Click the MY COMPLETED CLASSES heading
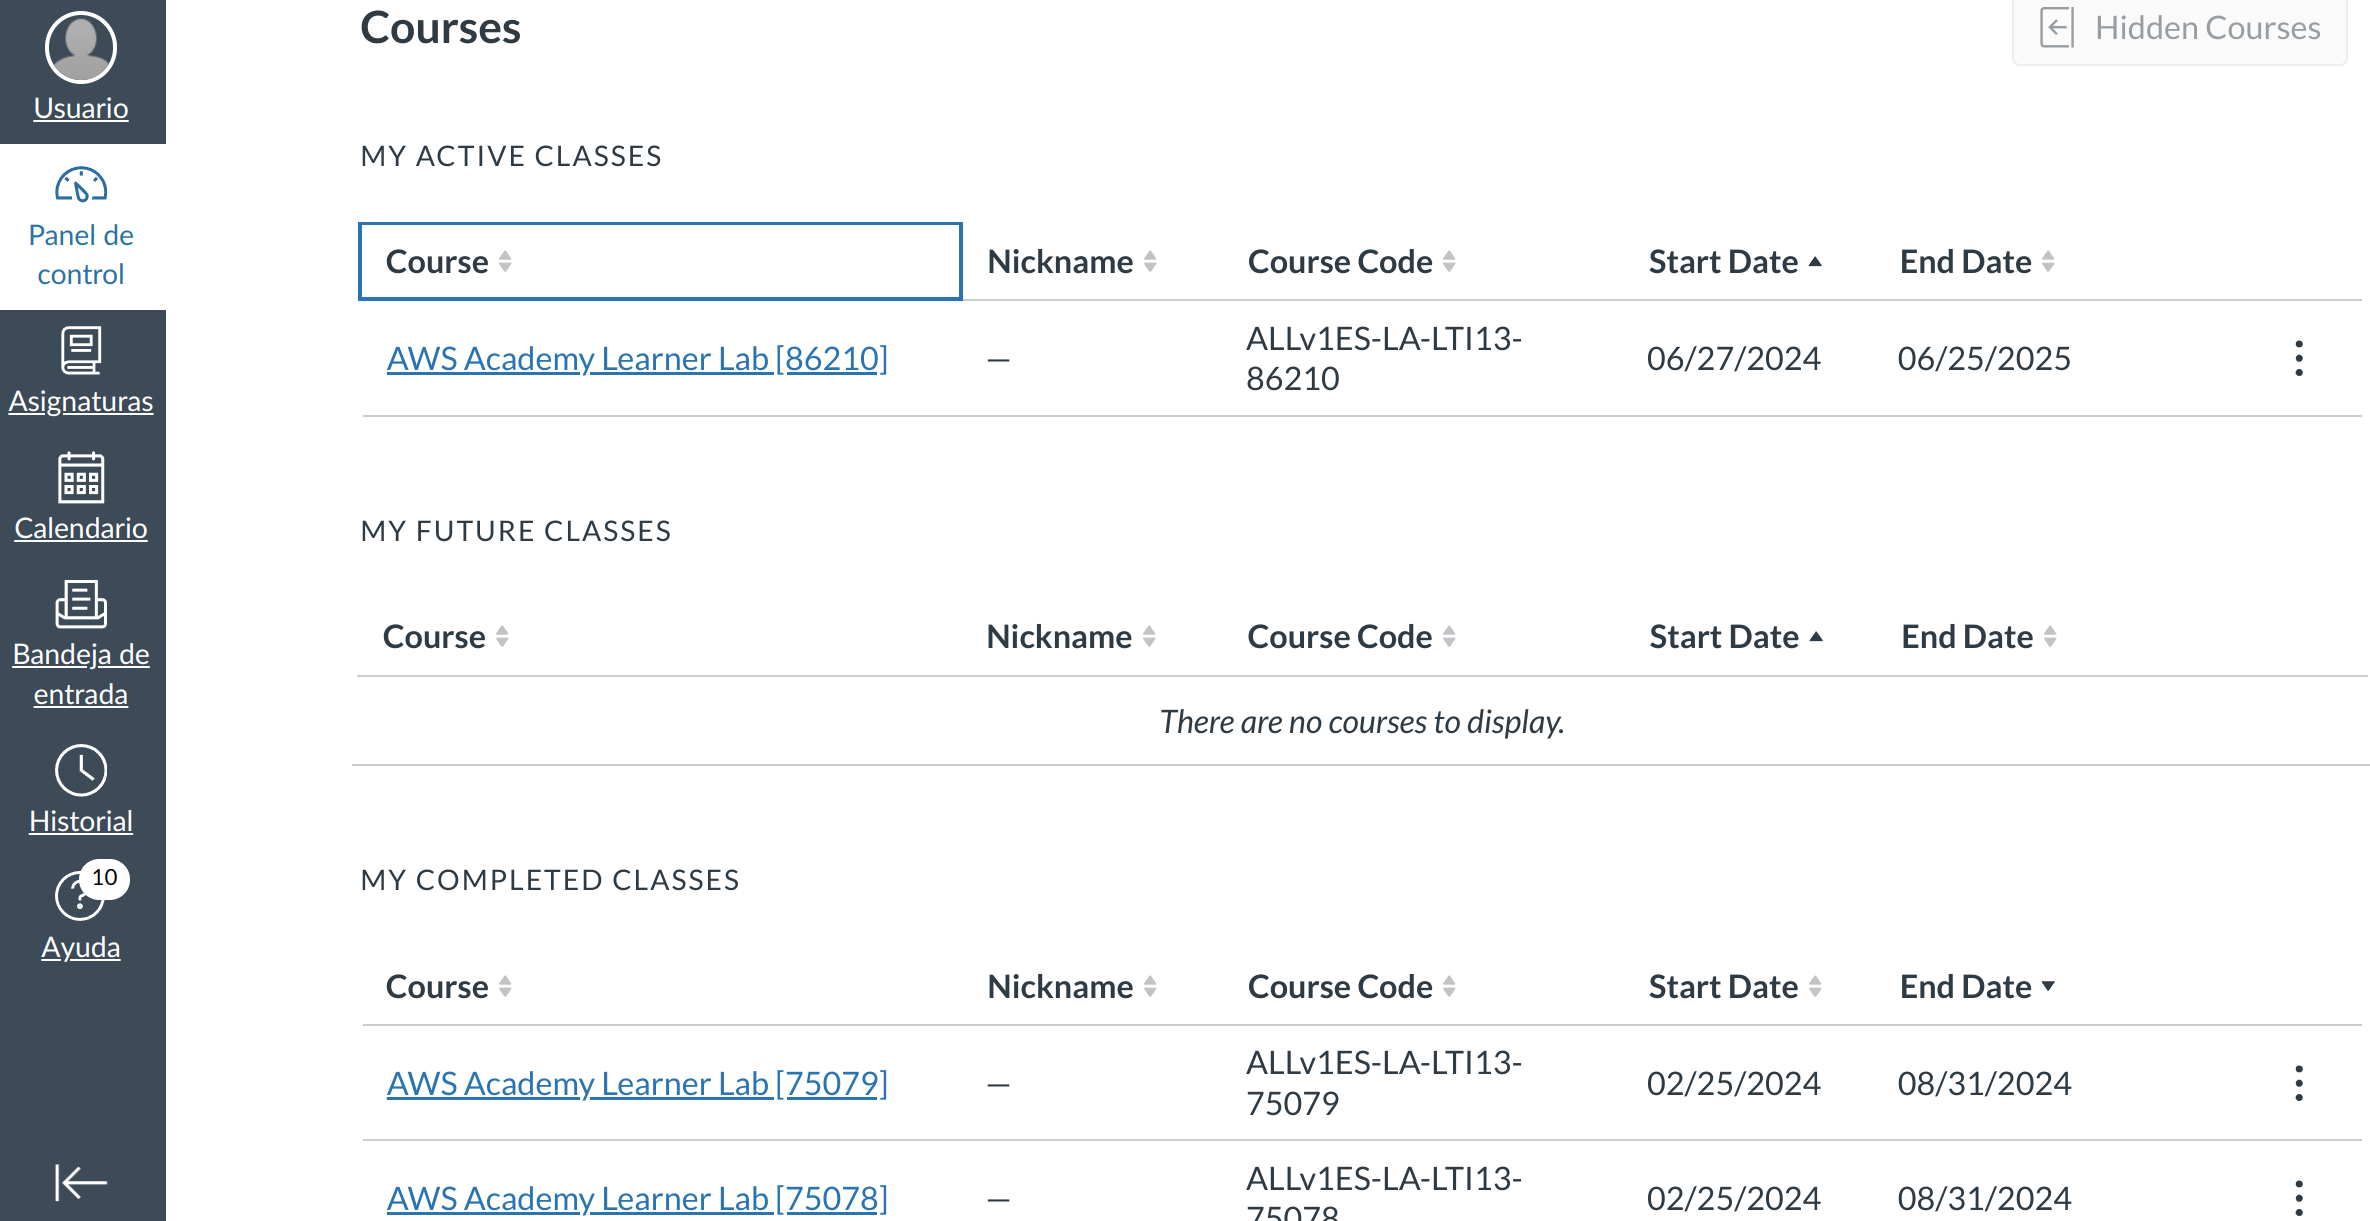 [550, 880]
